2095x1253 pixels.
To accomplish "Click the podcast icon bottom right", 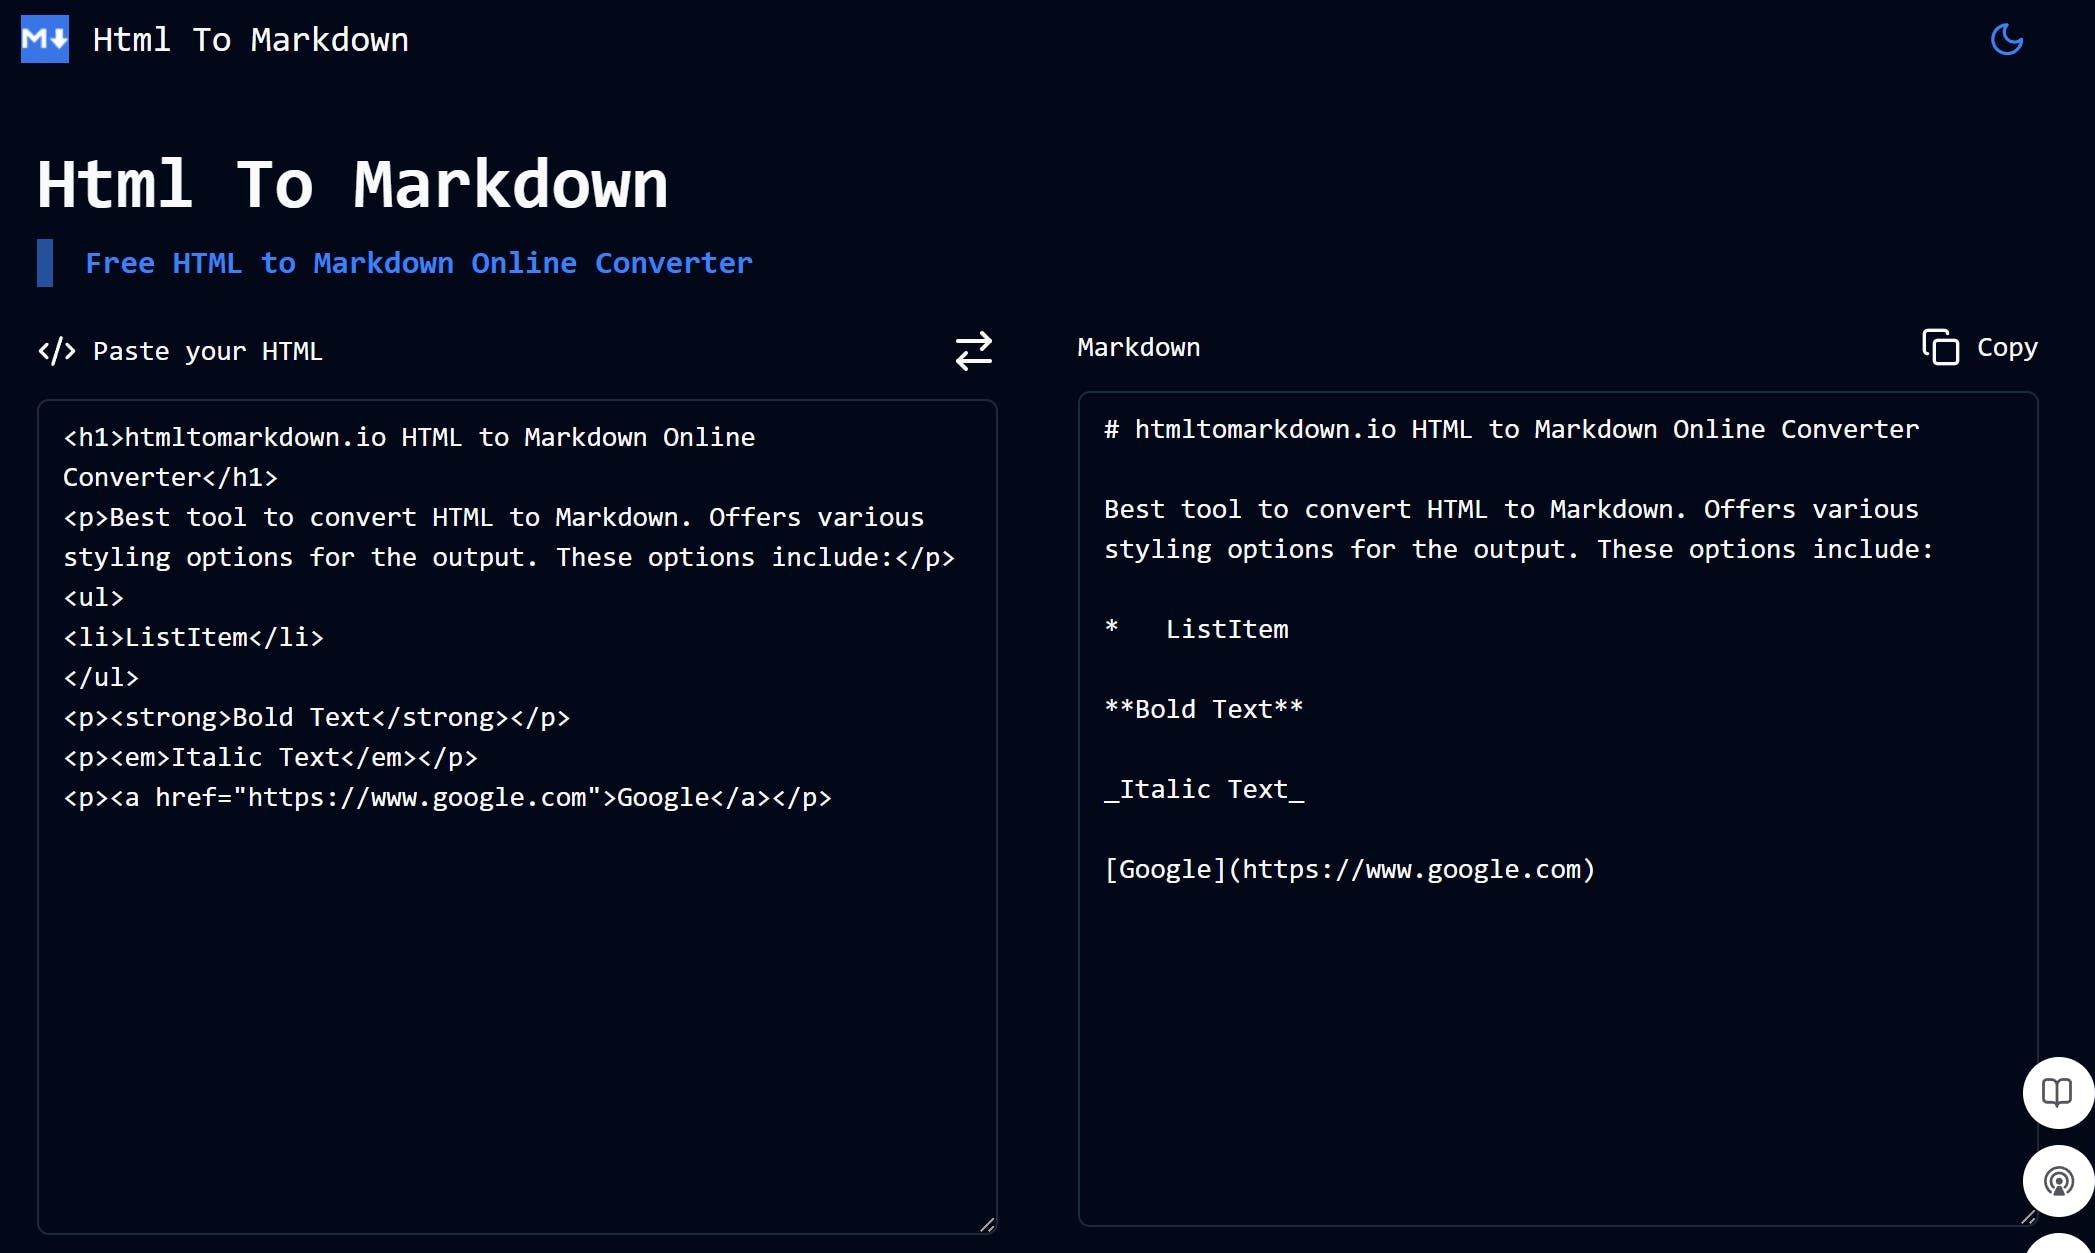I will point(2056,1178).
